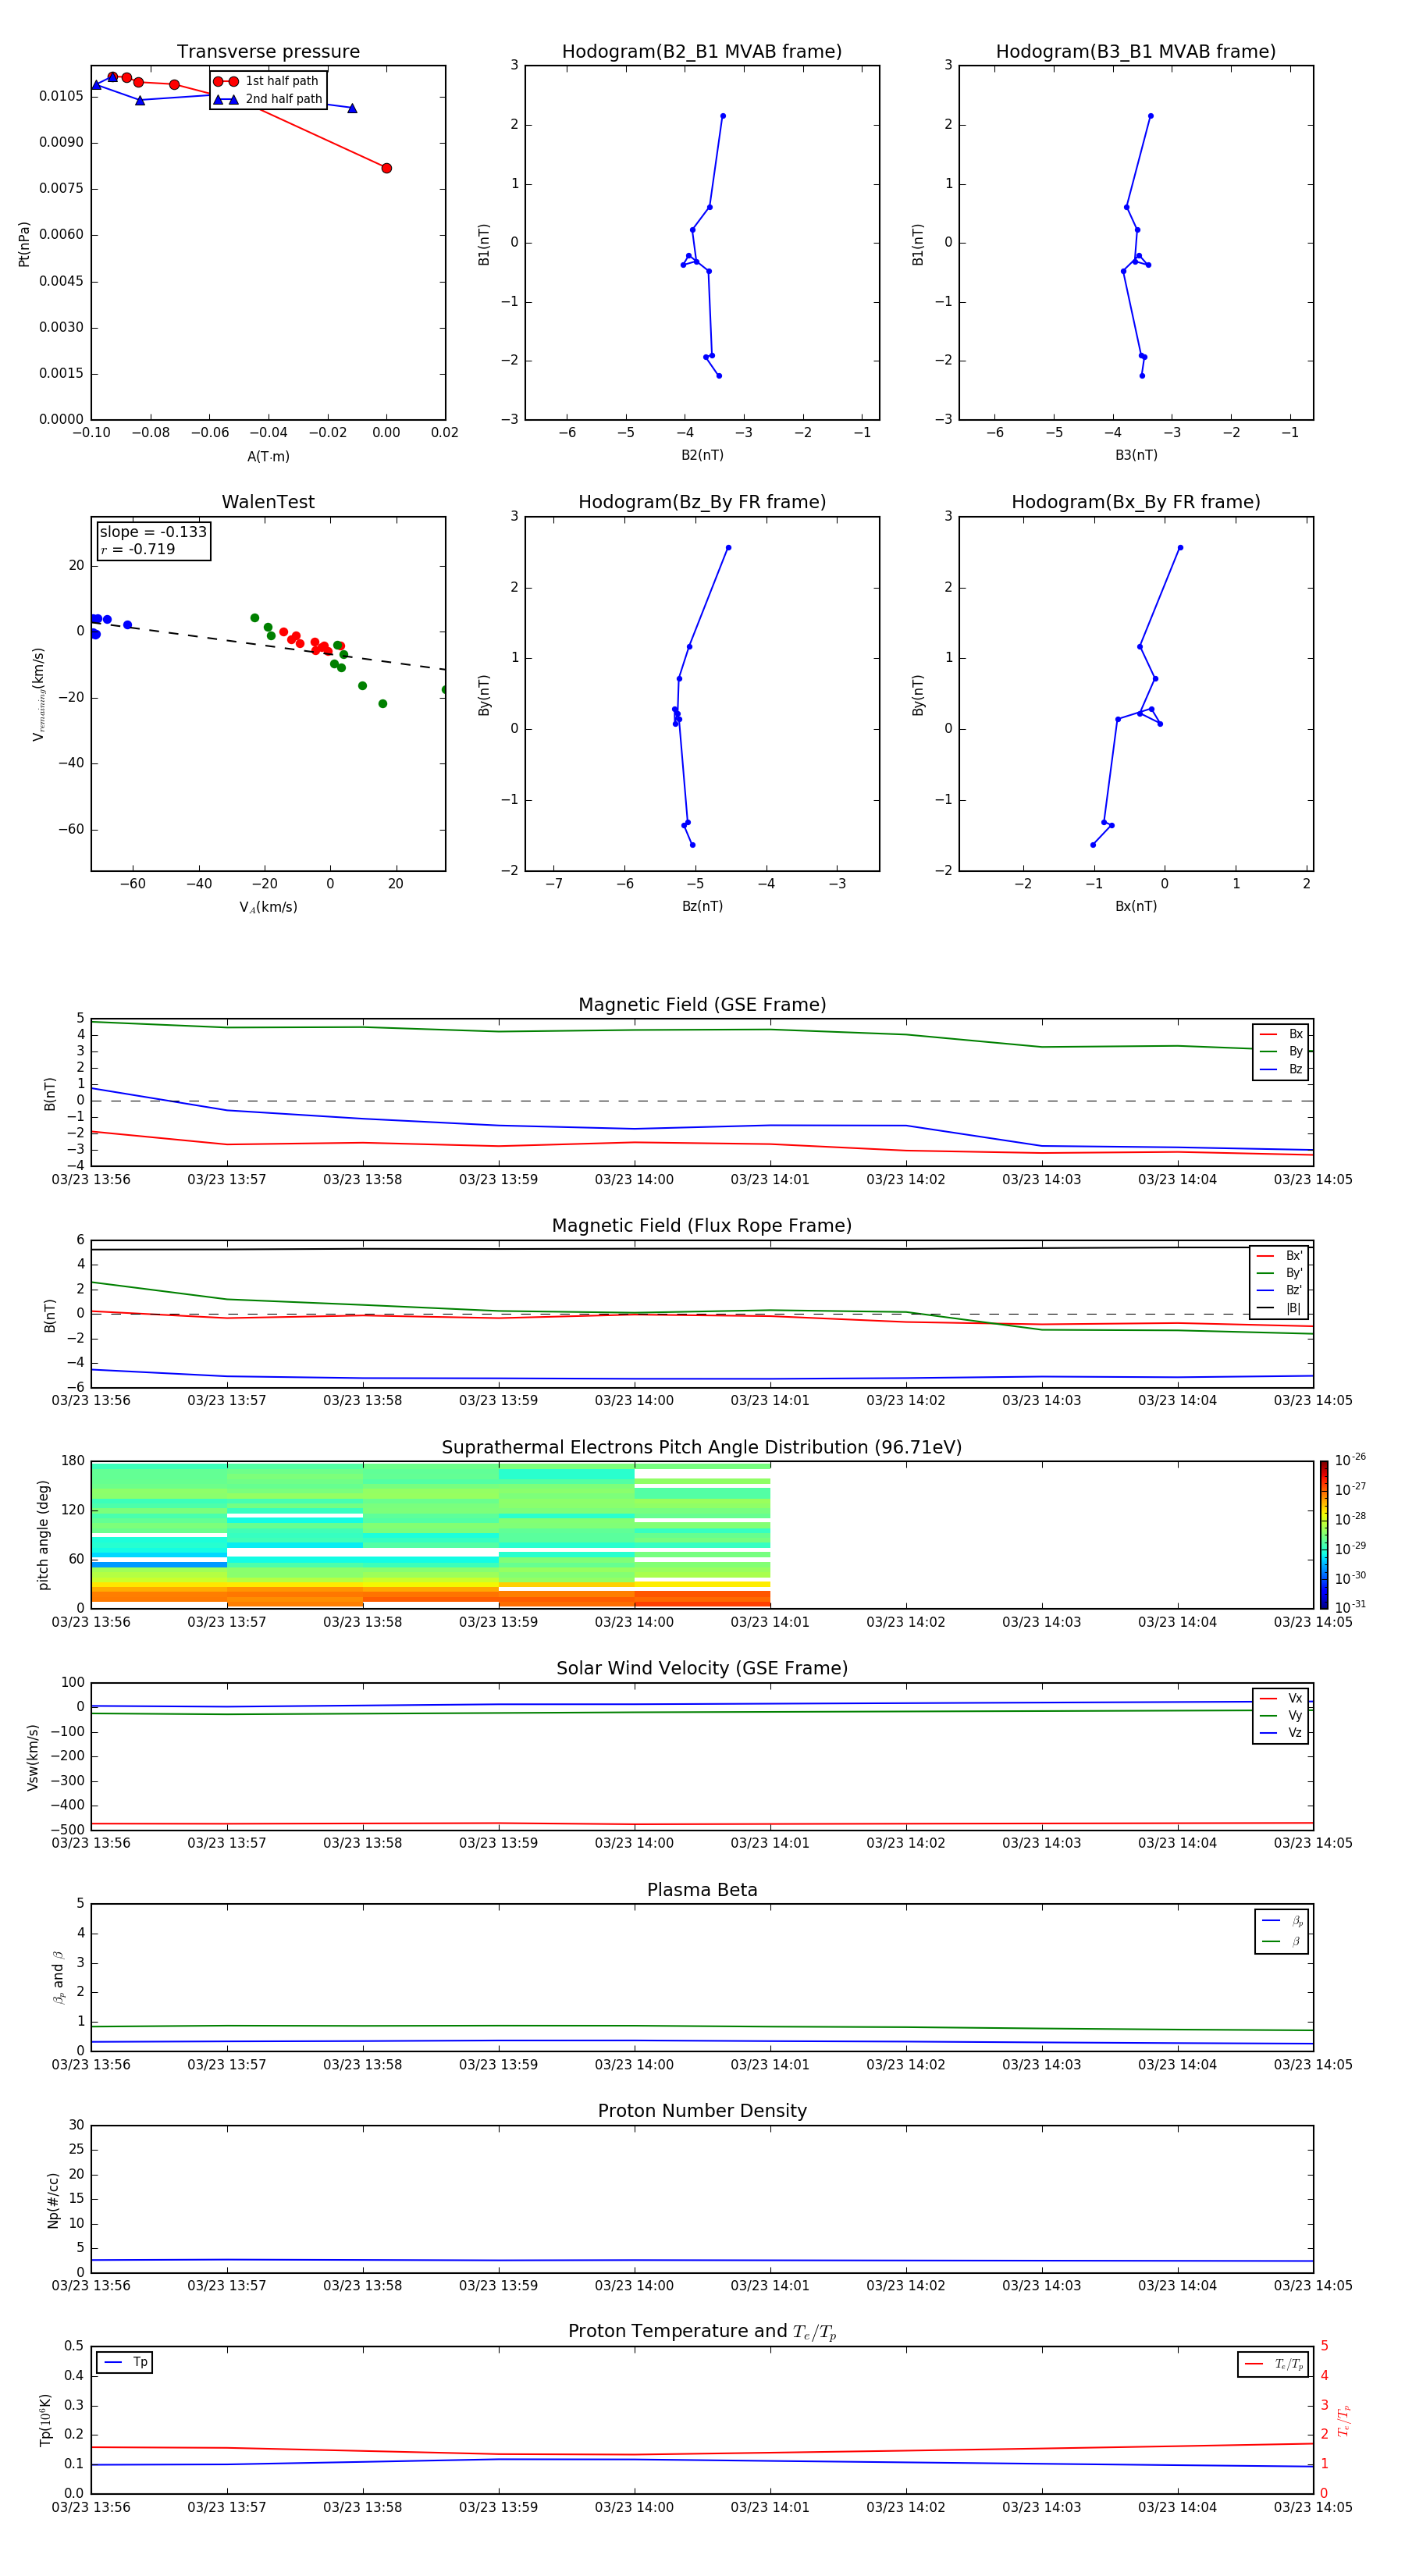Click the "Transverse pressure" plot title
The width and height of the screenshot is (1405, 2576).
coord(268,52)
